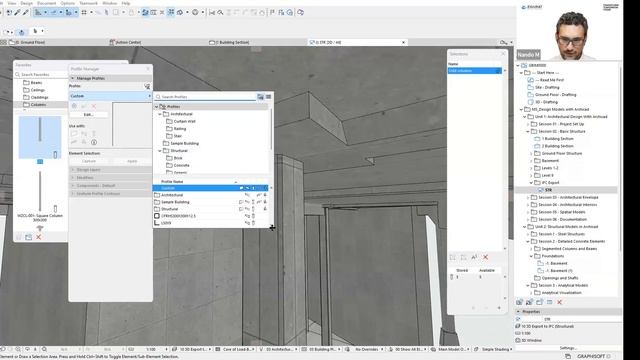Click the Edit button in Profile Manager

[89, 115]
